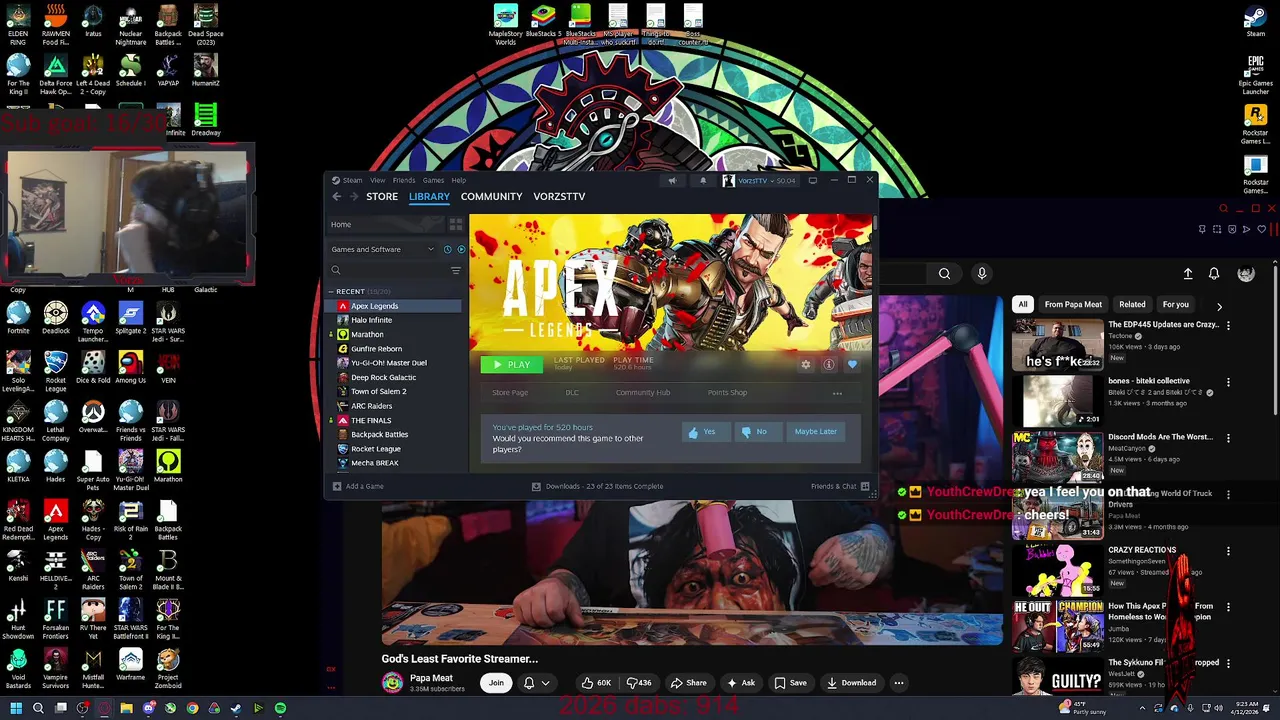
Task: Click YouTube create upload icon
Action: click(x=1188, y=274)
